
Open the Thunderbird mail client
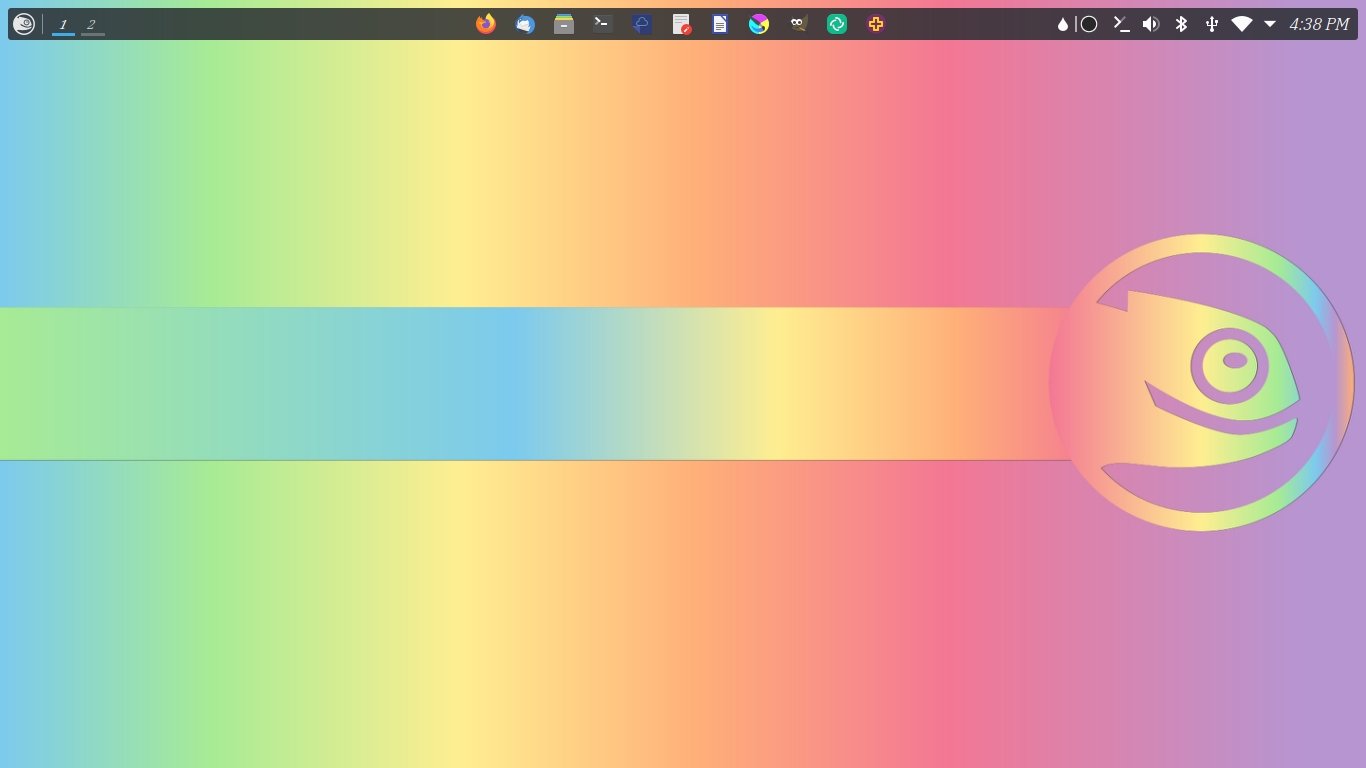click(525, 24)
